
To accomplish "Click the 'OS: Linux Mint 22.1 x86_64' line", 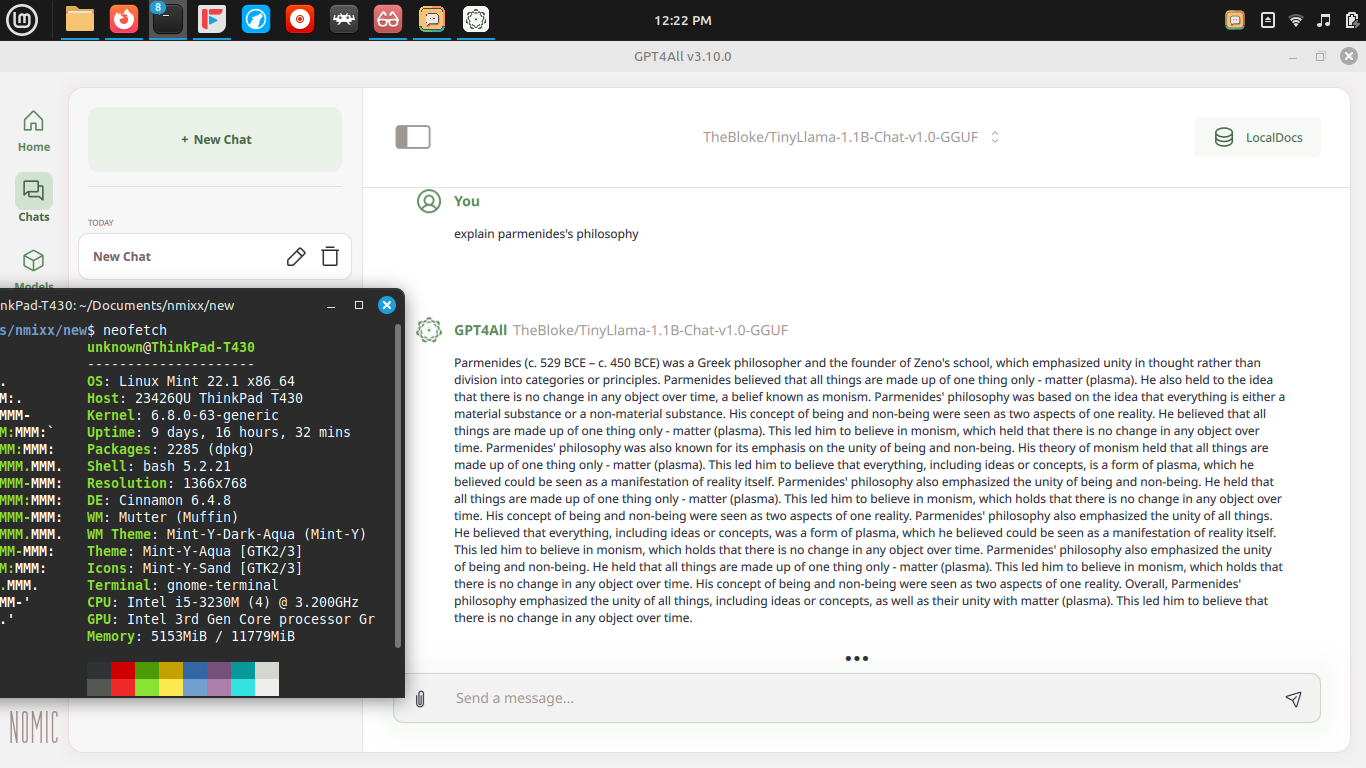I will pos(191,381).
